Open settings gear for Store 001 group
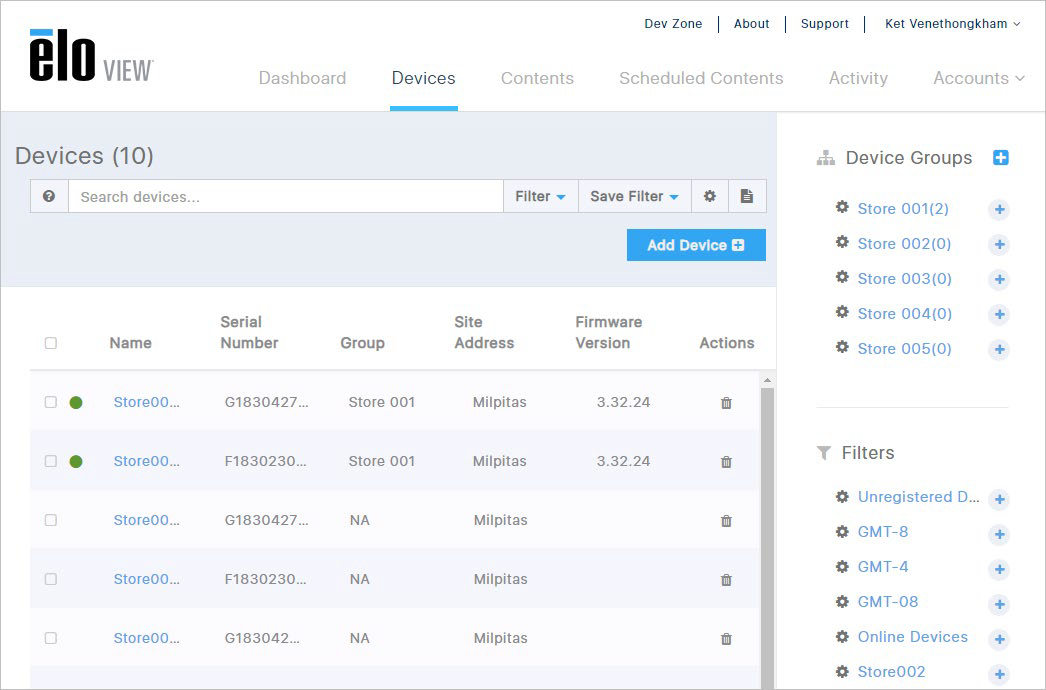The width and height of the screenshot is (1046, 690). [x=843, y=208]
